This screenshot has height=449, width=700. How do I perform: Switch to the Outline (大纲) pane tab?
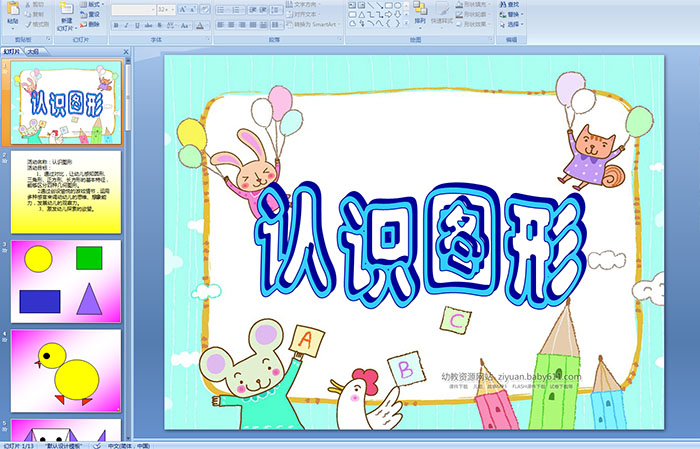coord(33,52)
